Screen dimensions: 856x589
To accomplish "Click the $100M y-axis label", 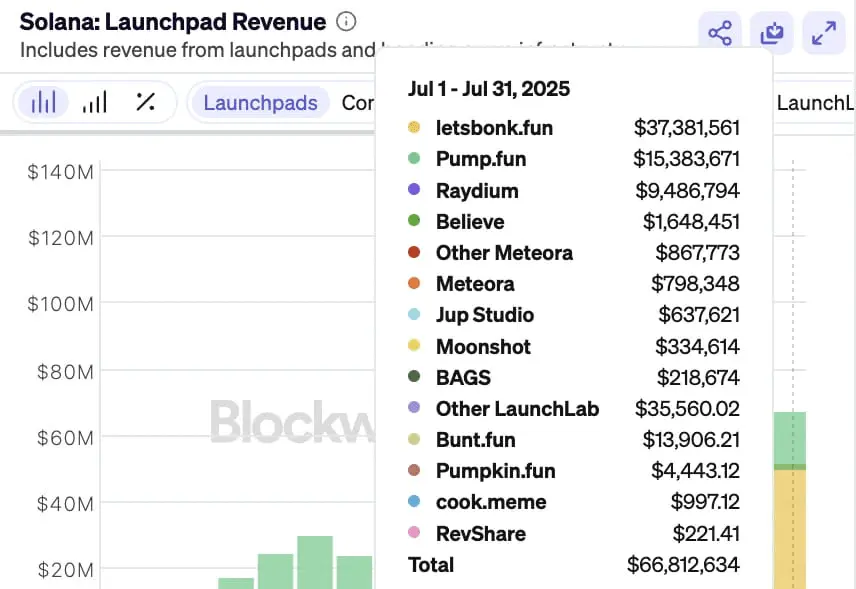I will click(x=61, y=304).
